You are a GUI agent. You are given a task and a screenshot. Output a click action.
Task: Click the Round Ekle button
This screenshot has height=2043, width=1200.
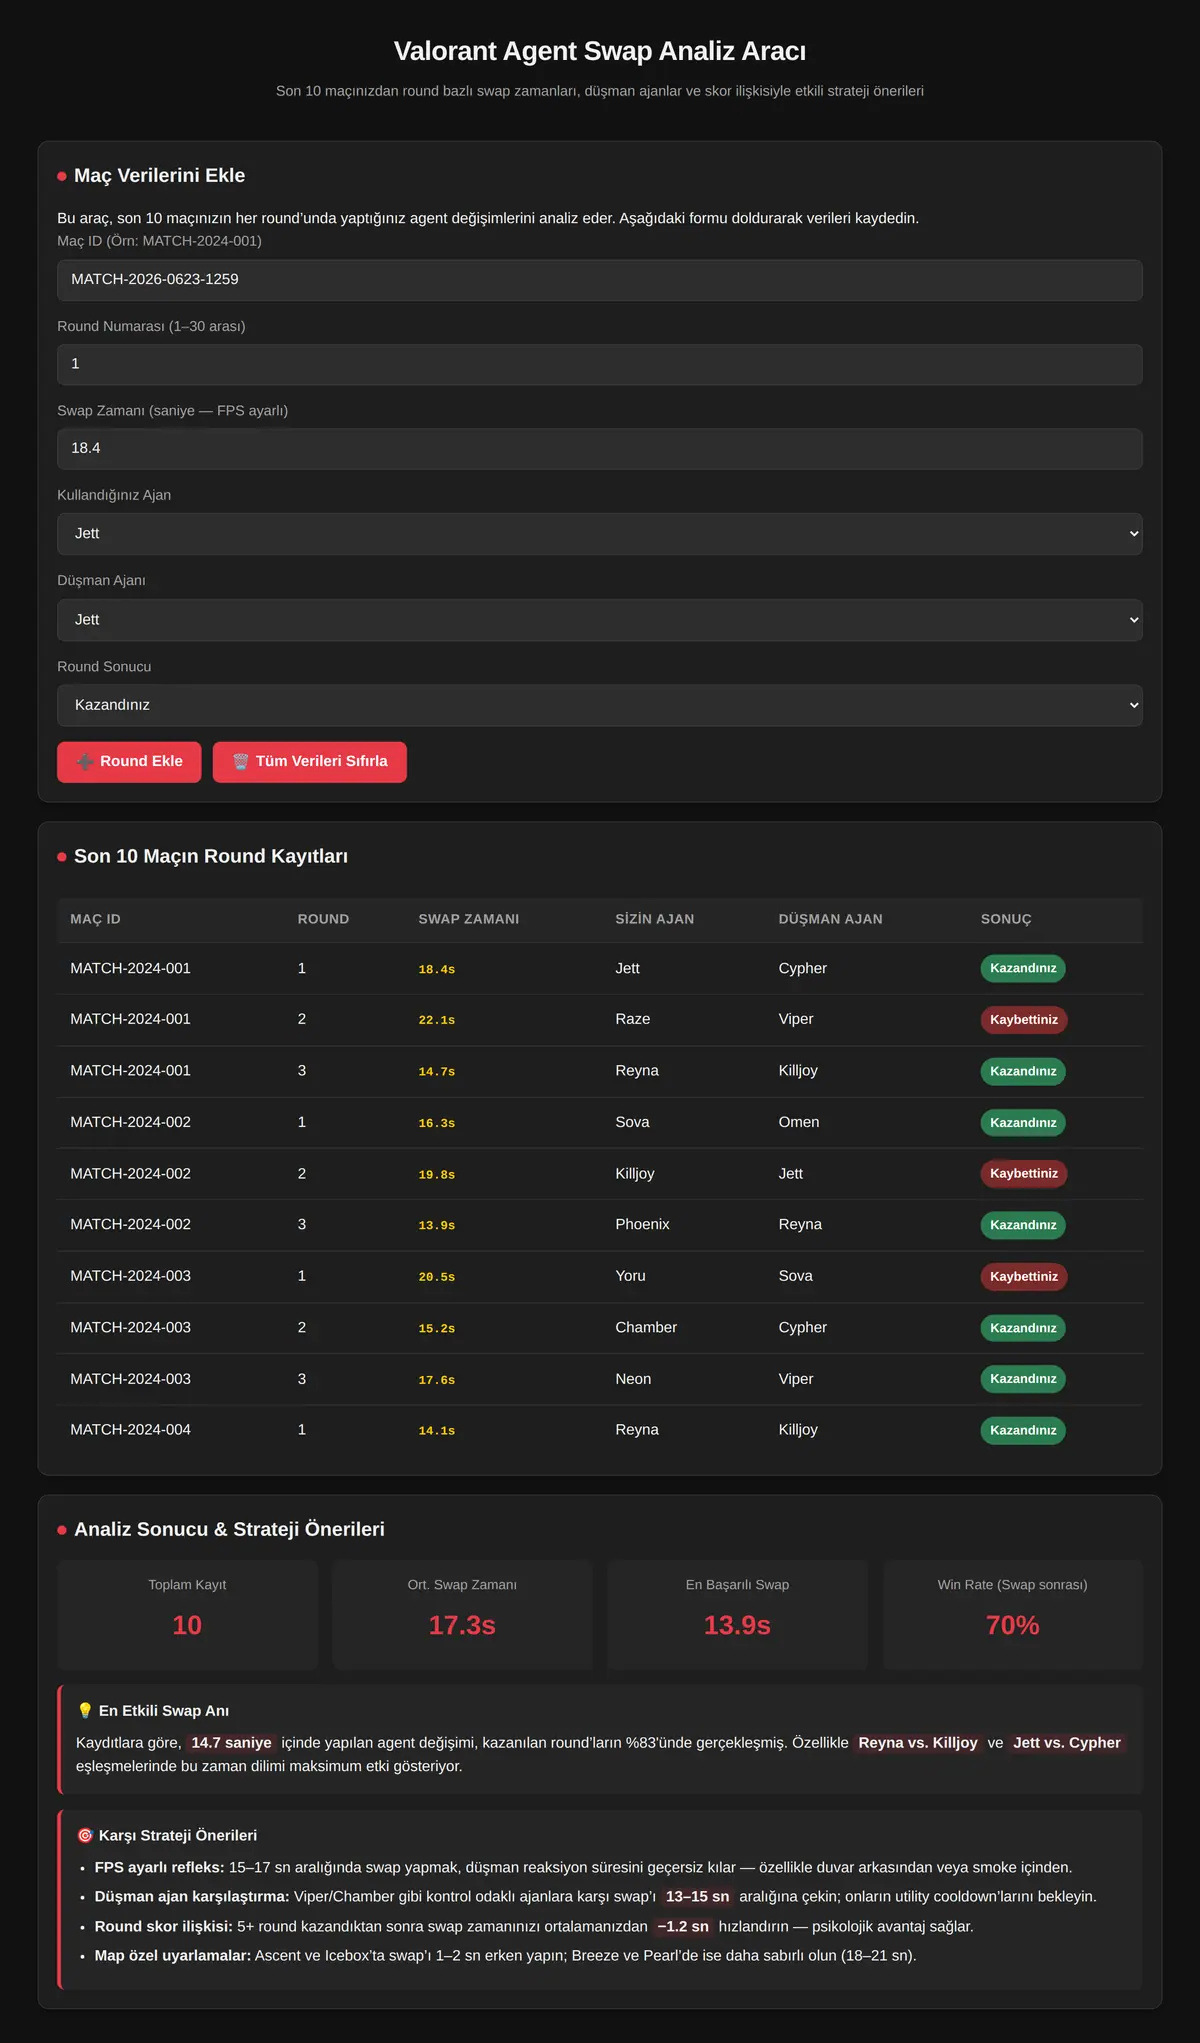pyautogui.click(x=129, y=762)
